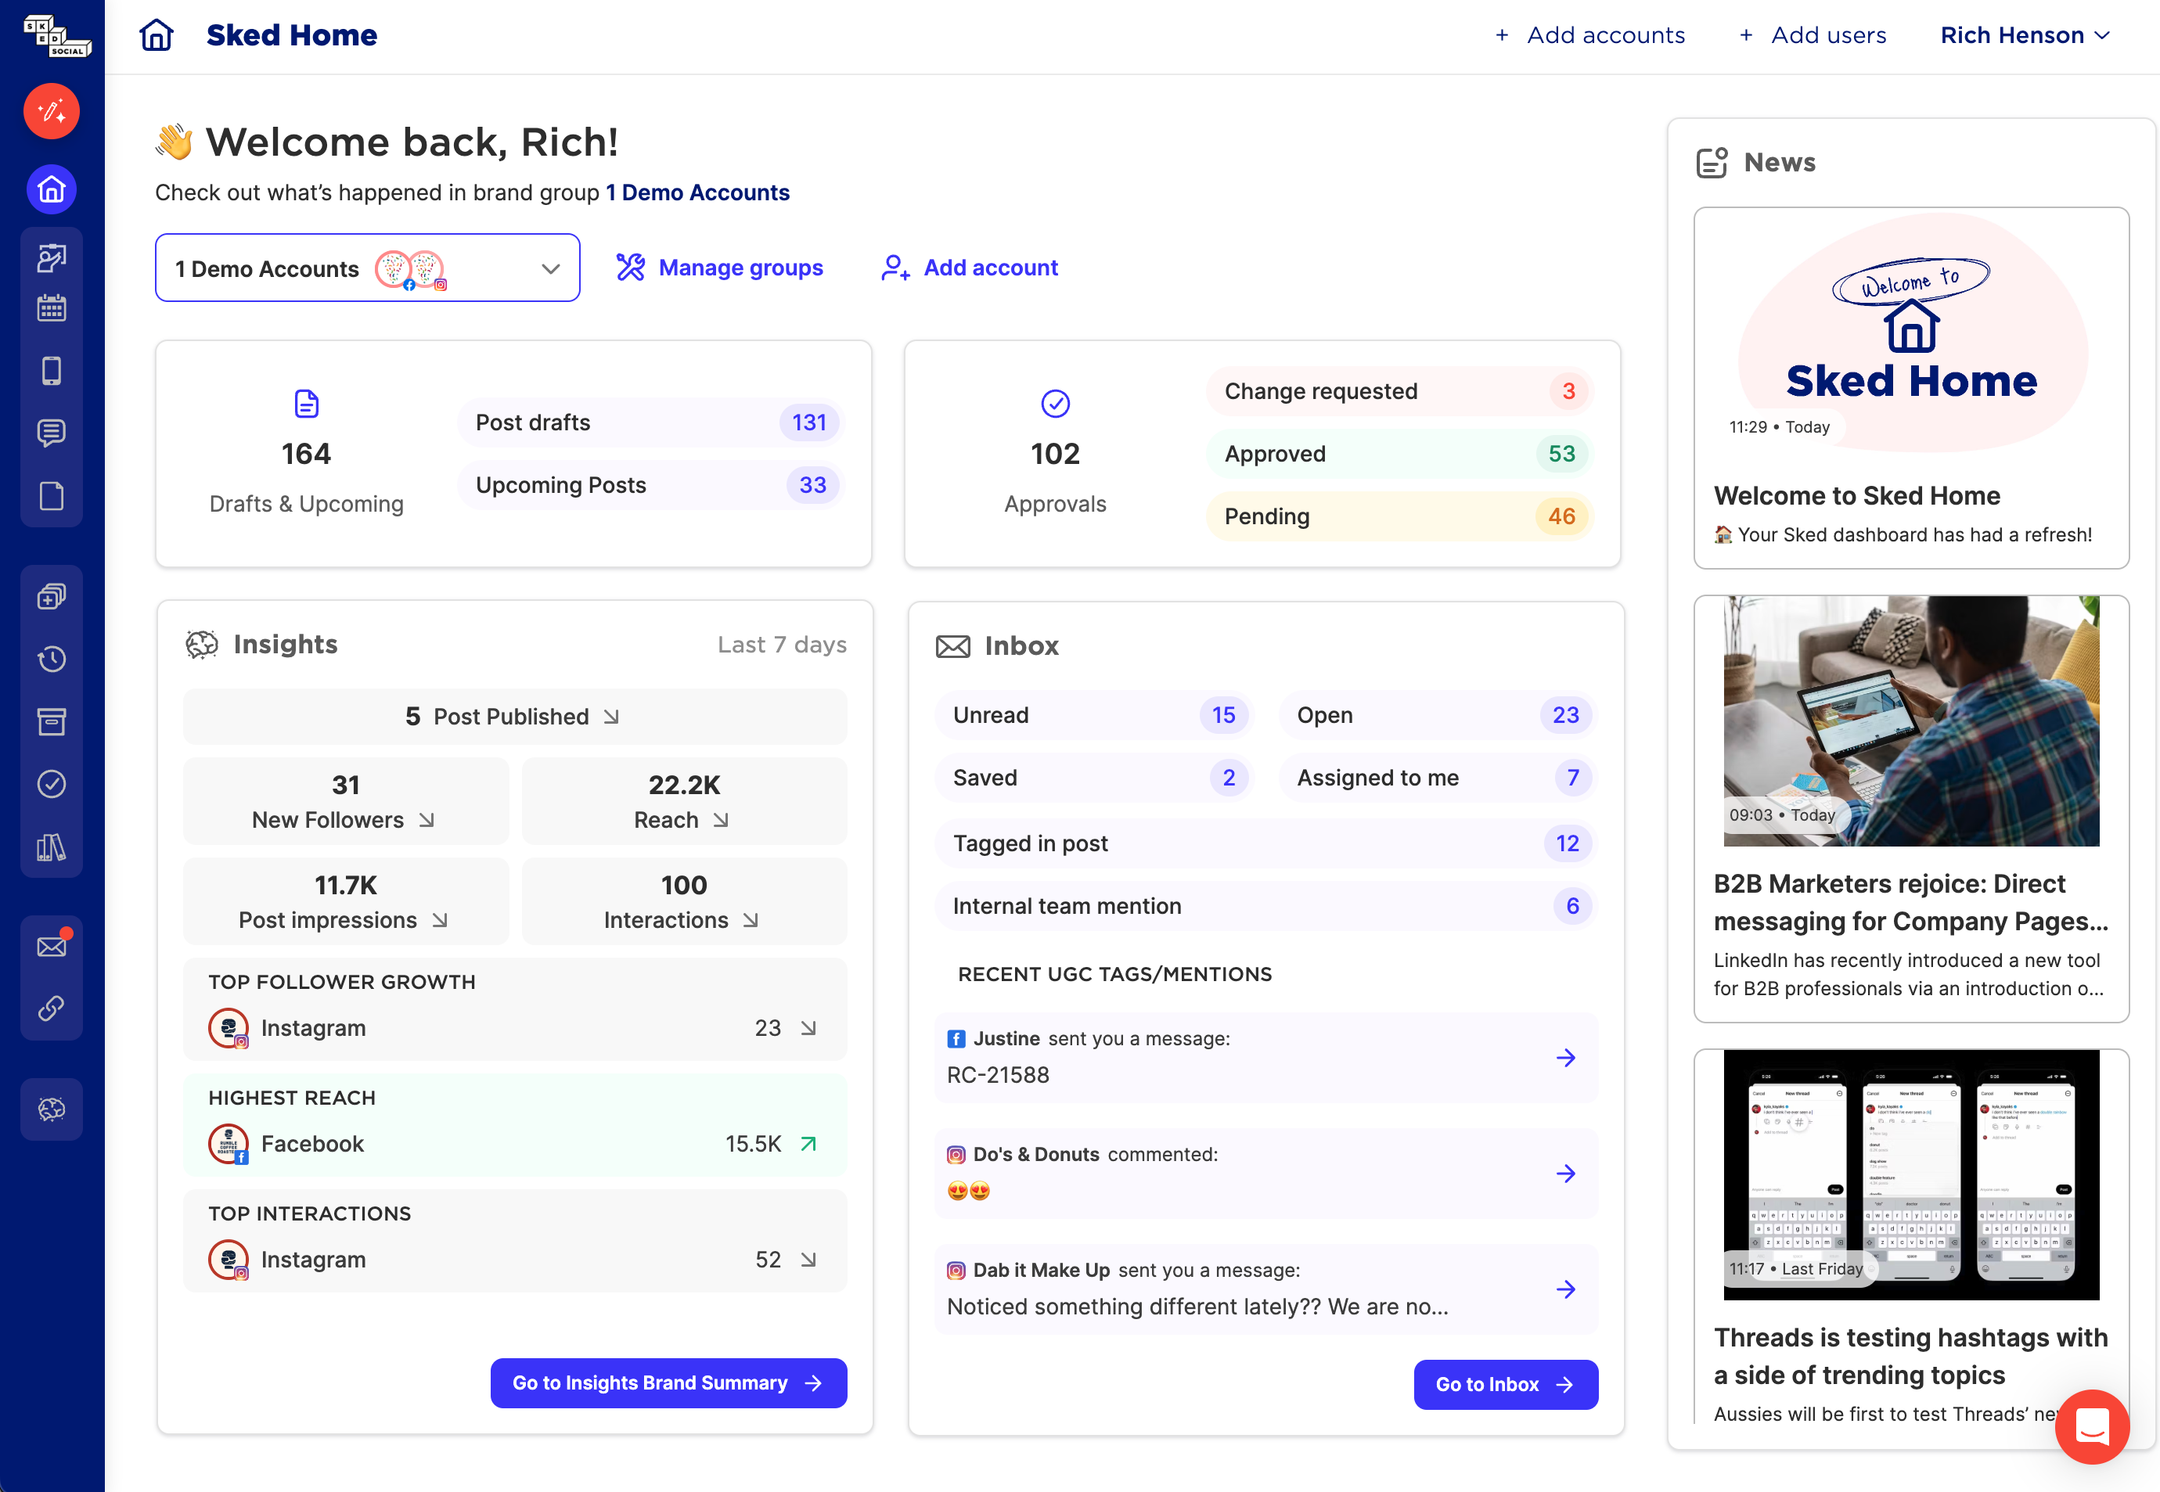Open the red chat support bubble
Screen dimensions: 2160x1492
coord(2092,1426)
